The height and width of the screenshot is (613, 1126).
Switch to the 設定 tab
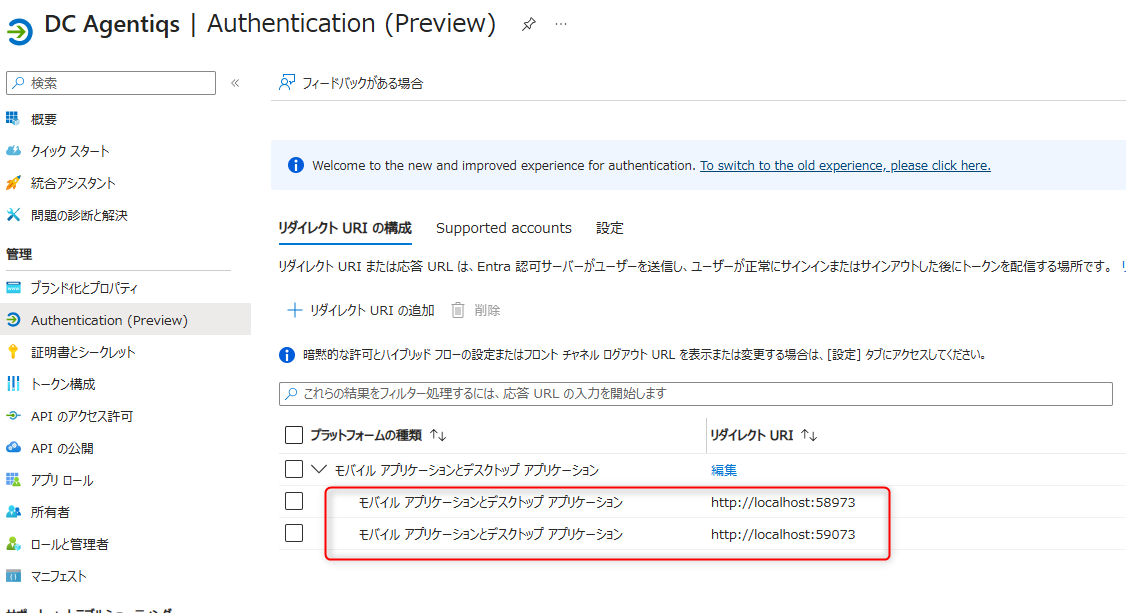(x=610, y=228)
